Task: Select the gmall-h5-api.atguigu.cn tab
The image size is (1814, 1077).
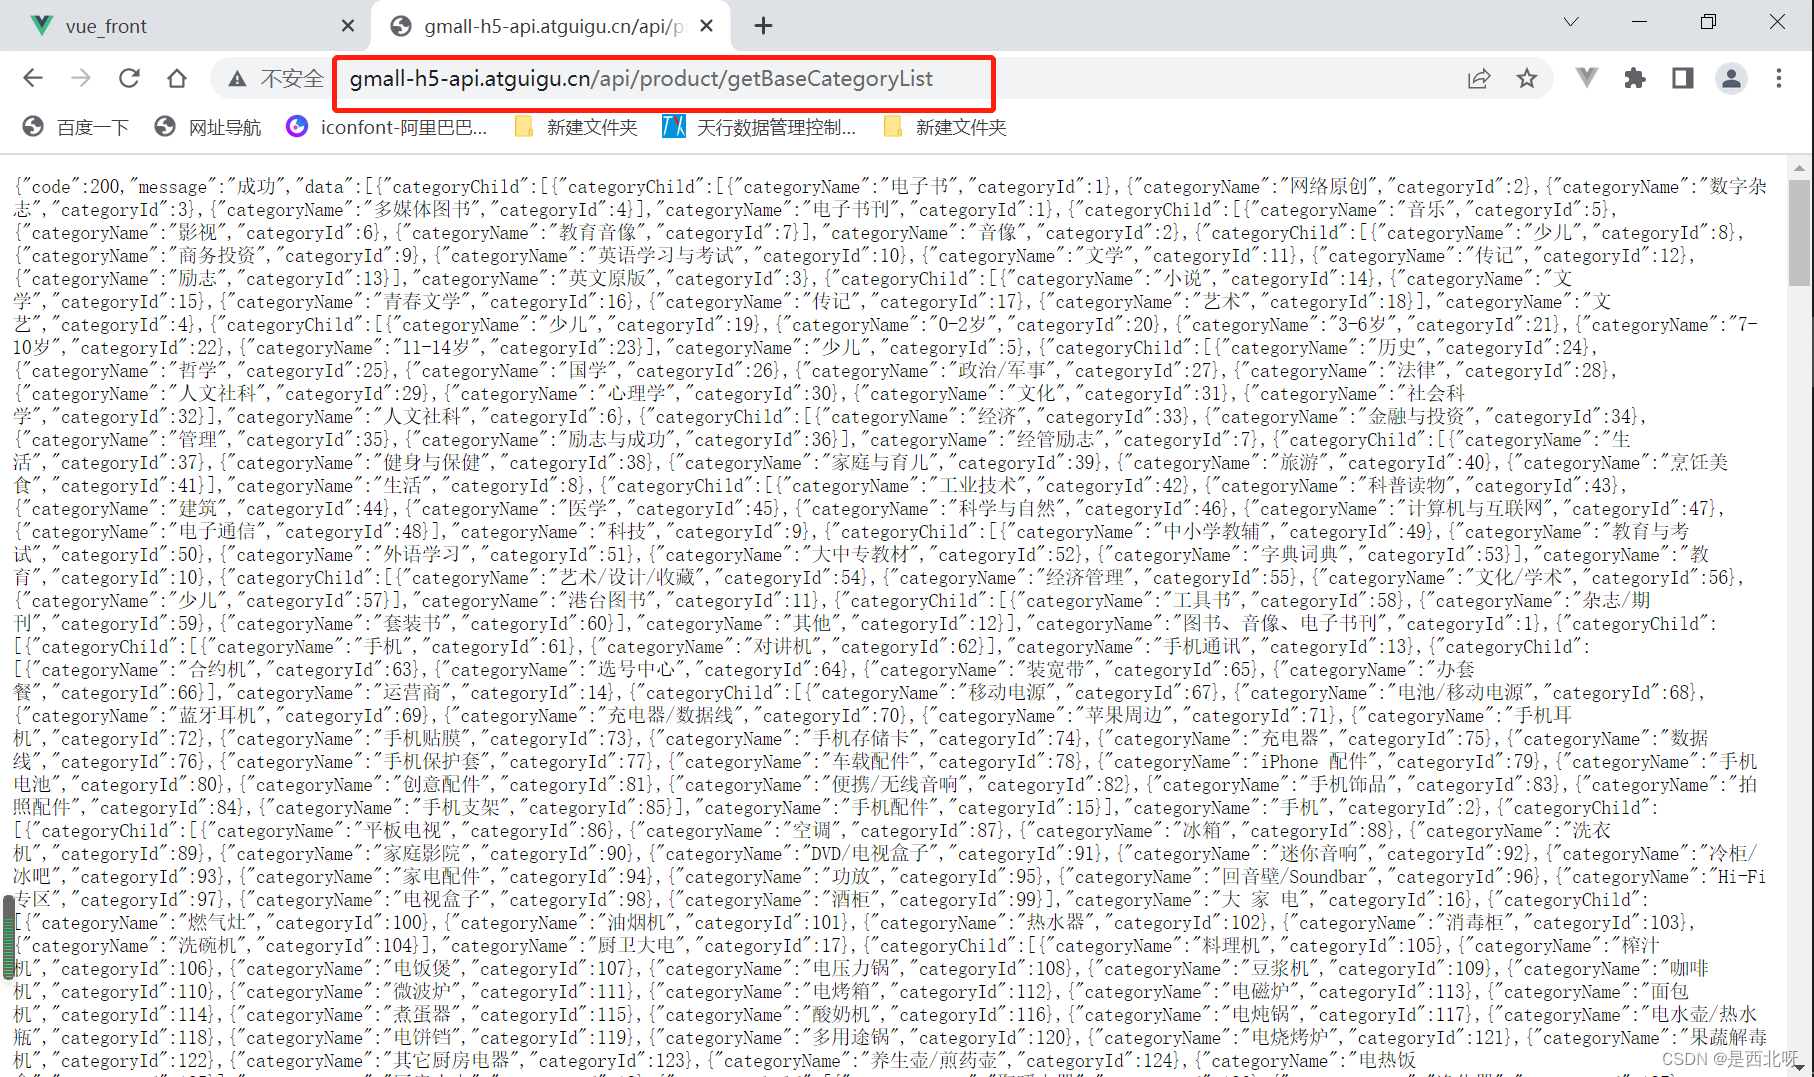Action: 550,26
